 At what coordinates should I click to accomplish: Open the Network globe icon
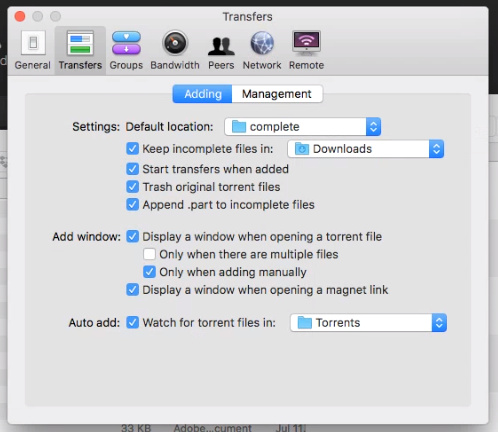(262, 43)
